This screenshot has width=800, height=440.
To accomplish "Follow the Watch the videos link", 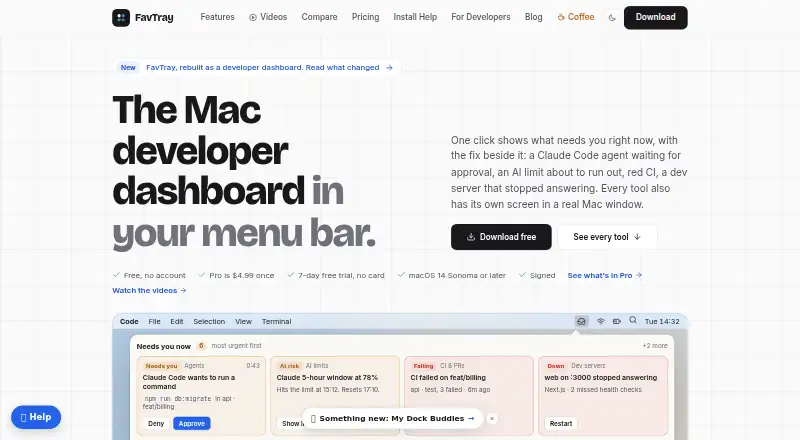I will pyautogui.click(x=149, y=290).
